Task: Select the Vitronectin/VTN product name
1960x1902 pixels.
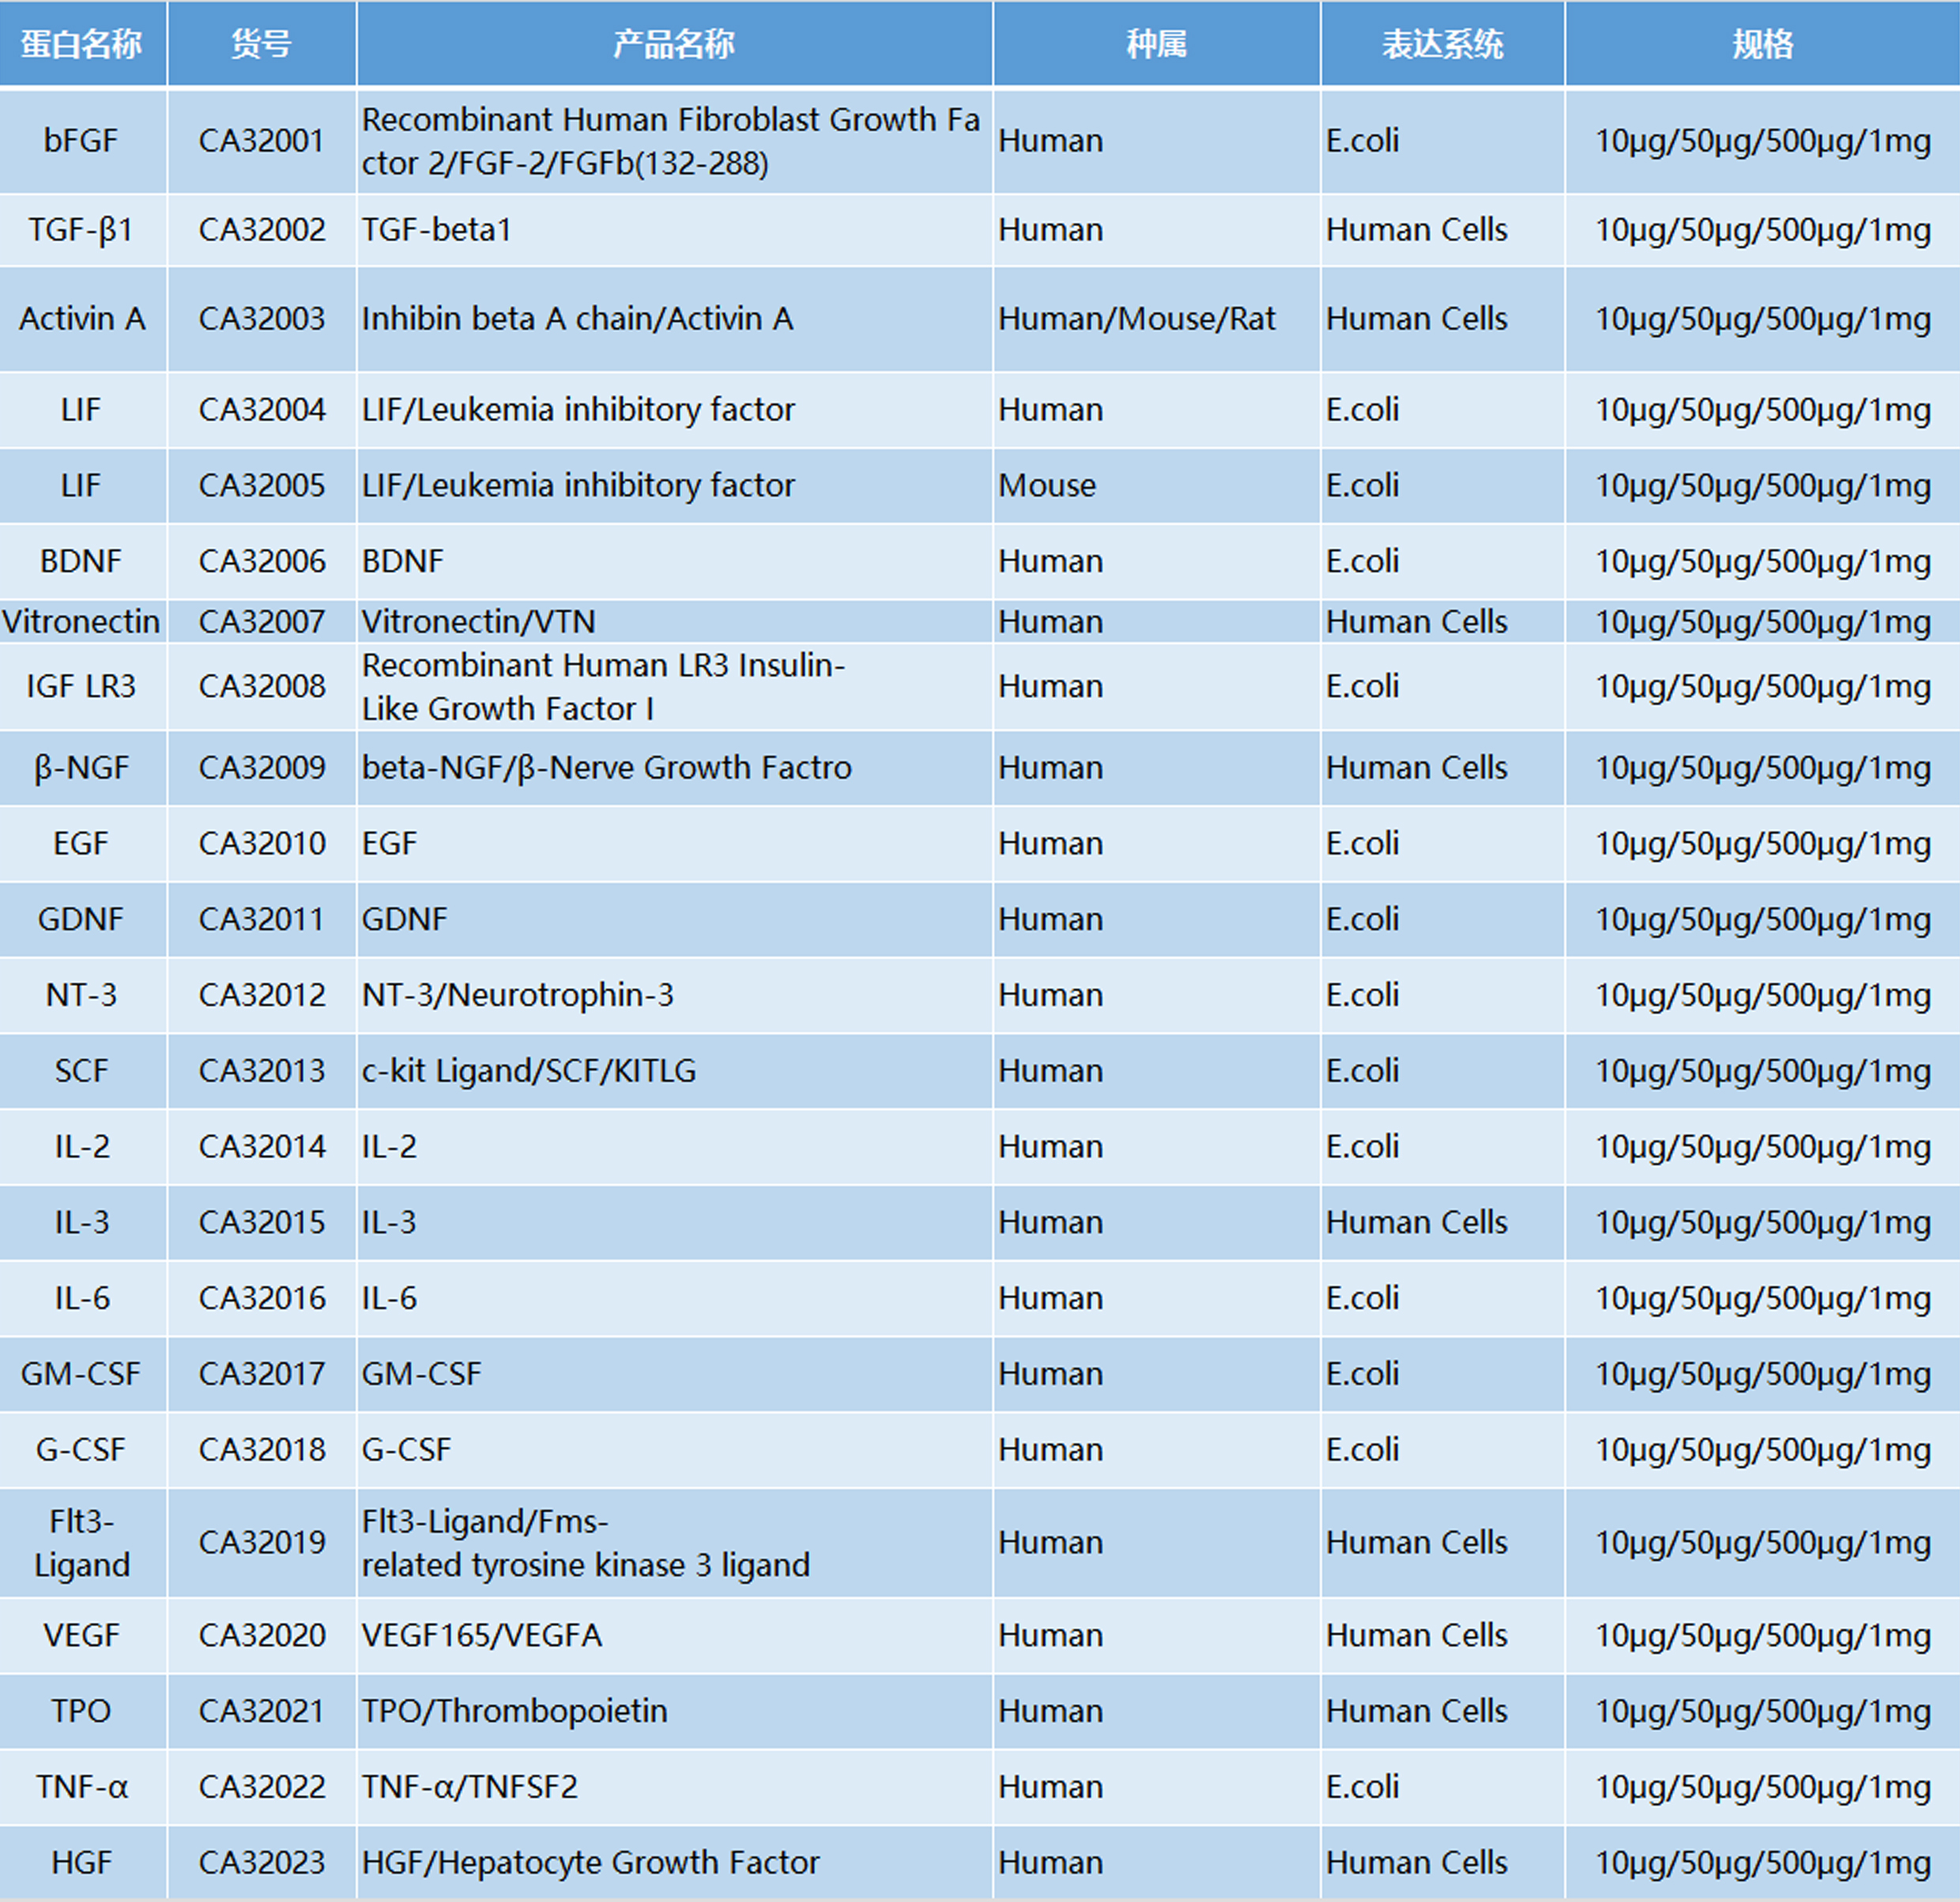Action: coord(674,622)
